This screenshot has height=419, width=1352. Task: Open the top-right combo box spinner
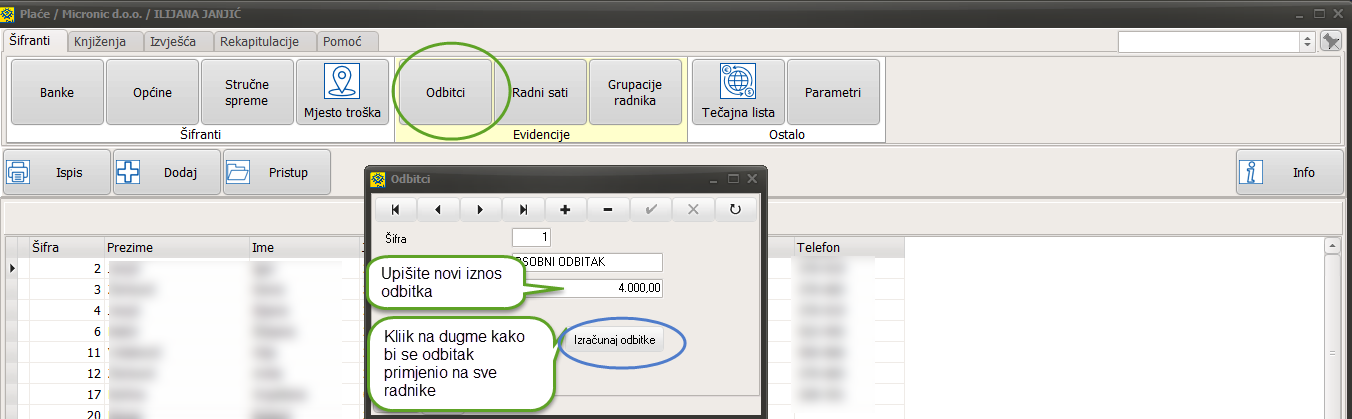pos(1307,41)
